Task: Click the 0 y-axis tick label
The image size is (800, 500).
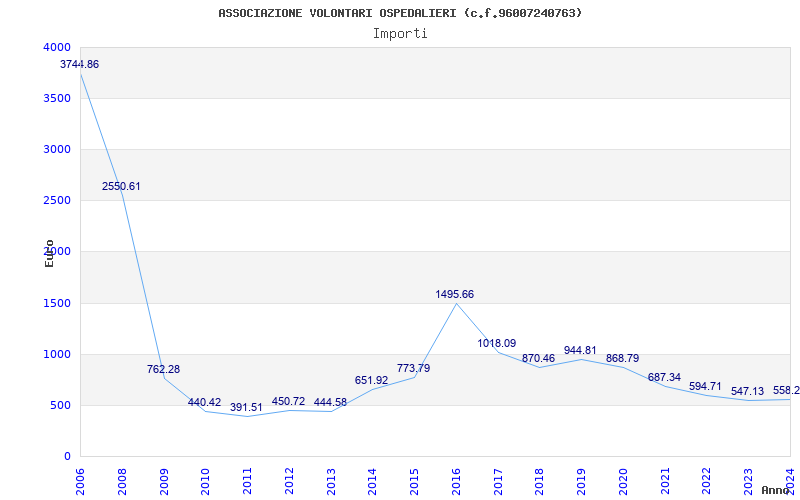Action: pos(67,456)
